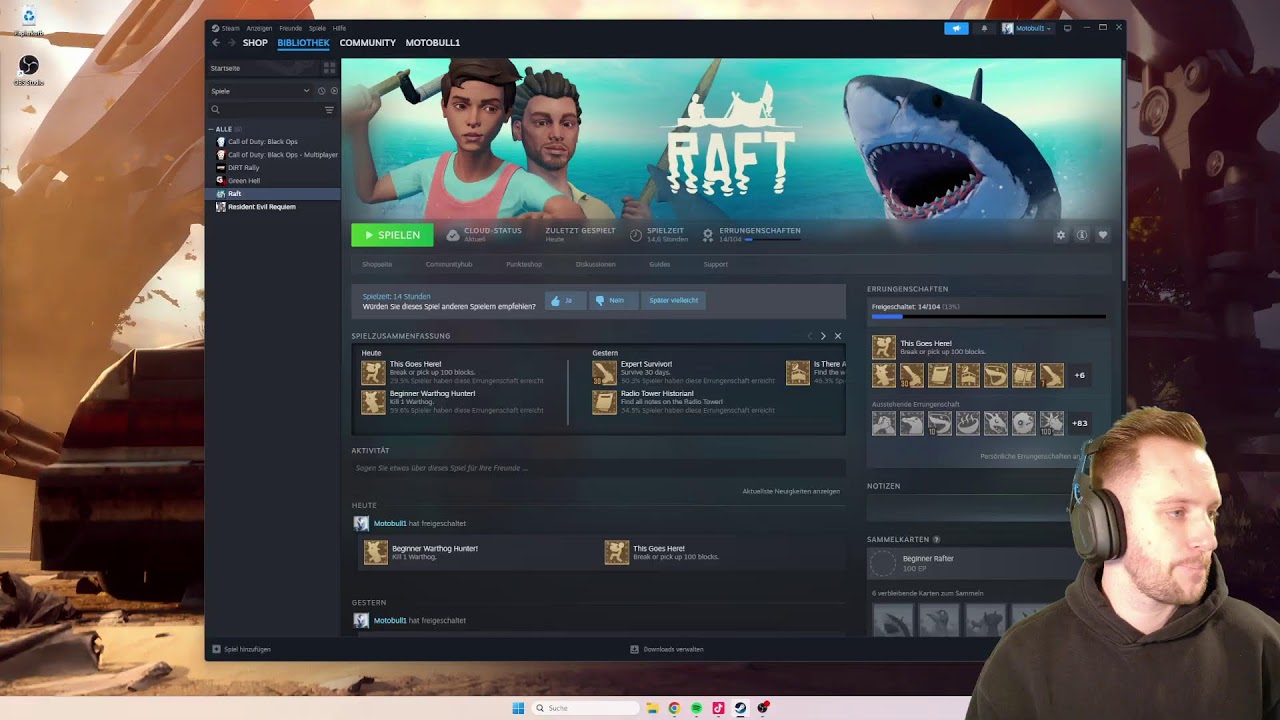The width and height of the screenshot is (1280, 720).
Task: Open the Anzeigen menu
Action: click(x=259, y=28)
